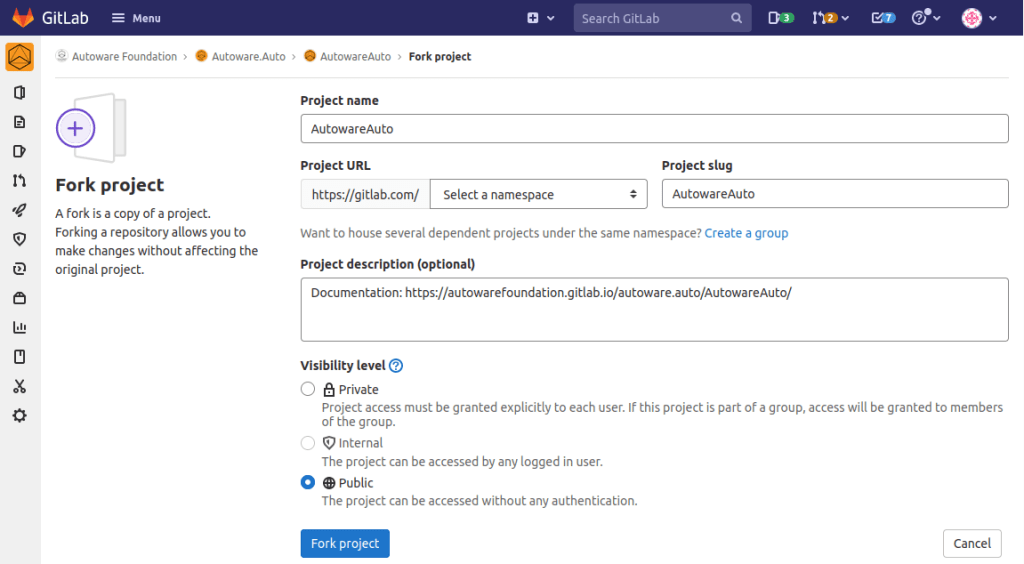
Task: Click into the Project name field
Action: tap(654, 129)
